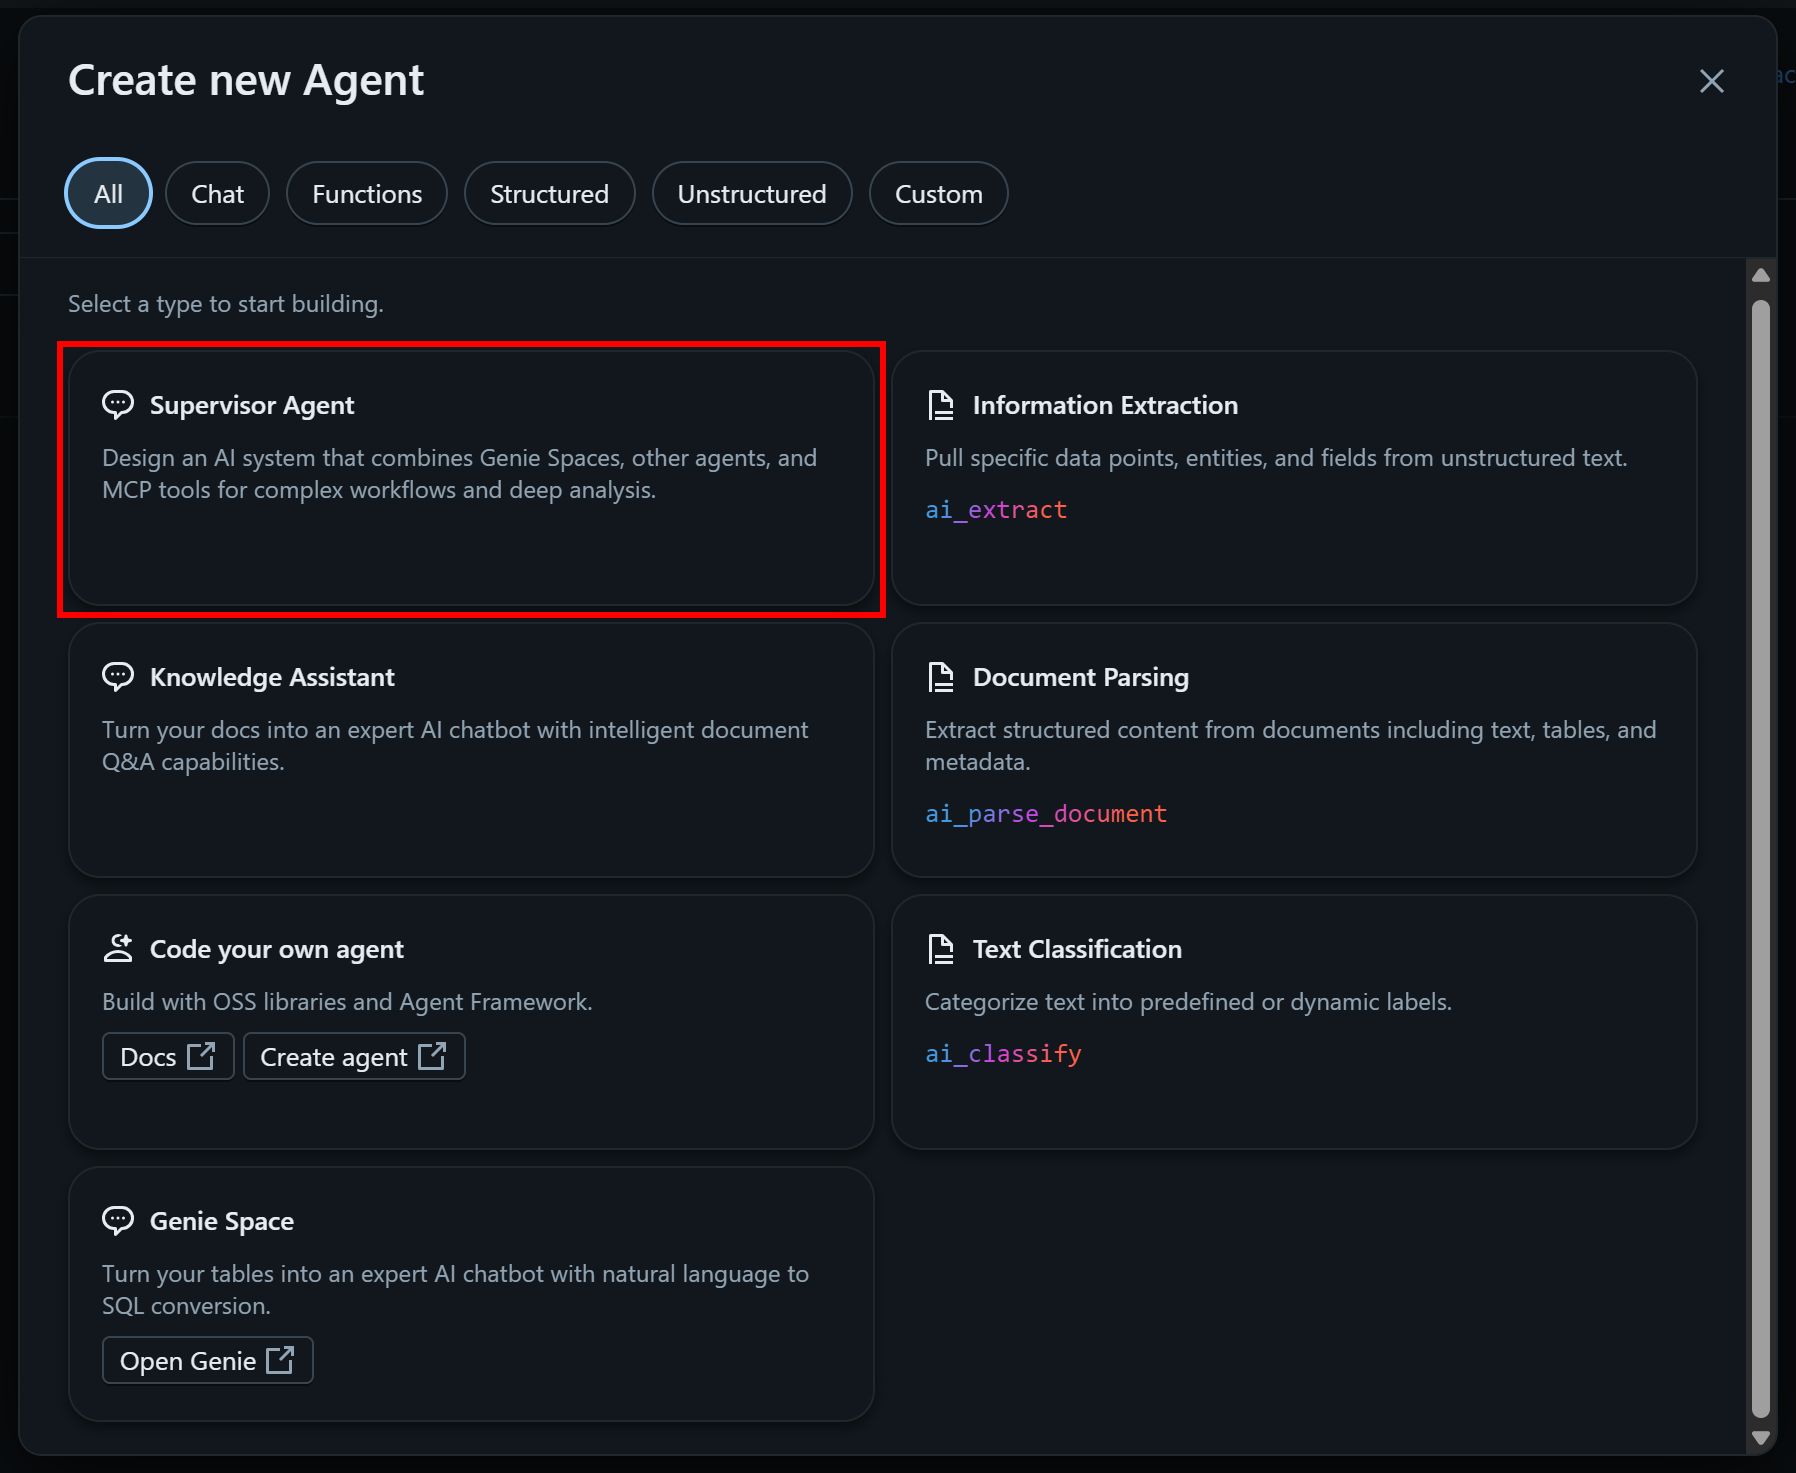This screenshot has height=1473, width=1796.
Task: Open Docs for coding your own agent
Action: click(x=168, y=1057)
